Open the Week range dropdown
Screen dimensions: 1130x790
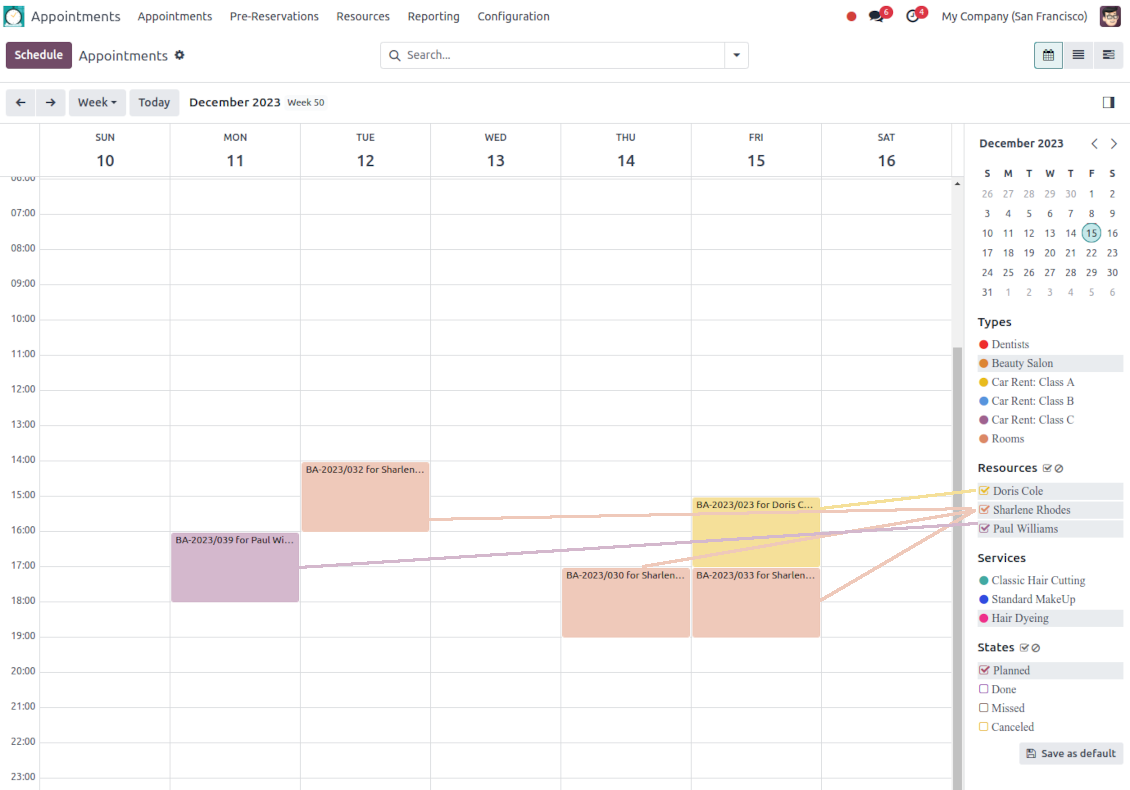97,102
